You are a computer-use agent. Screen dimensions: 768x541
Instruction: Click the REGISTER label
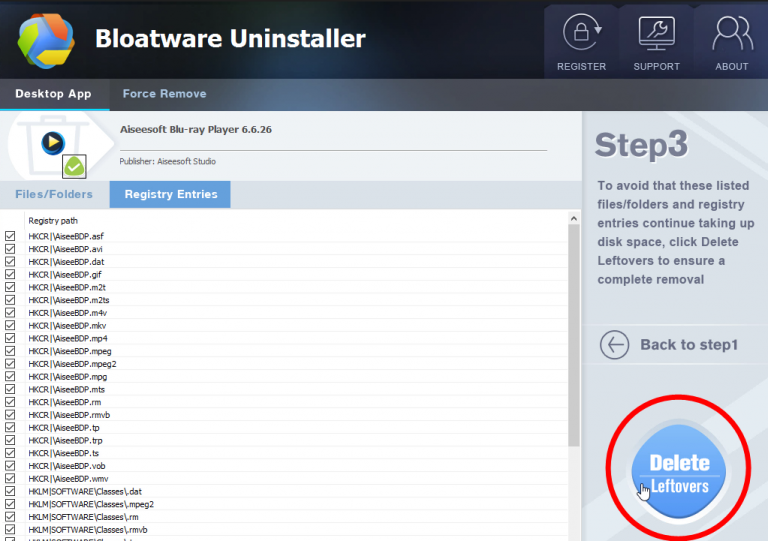coord(581,67)
